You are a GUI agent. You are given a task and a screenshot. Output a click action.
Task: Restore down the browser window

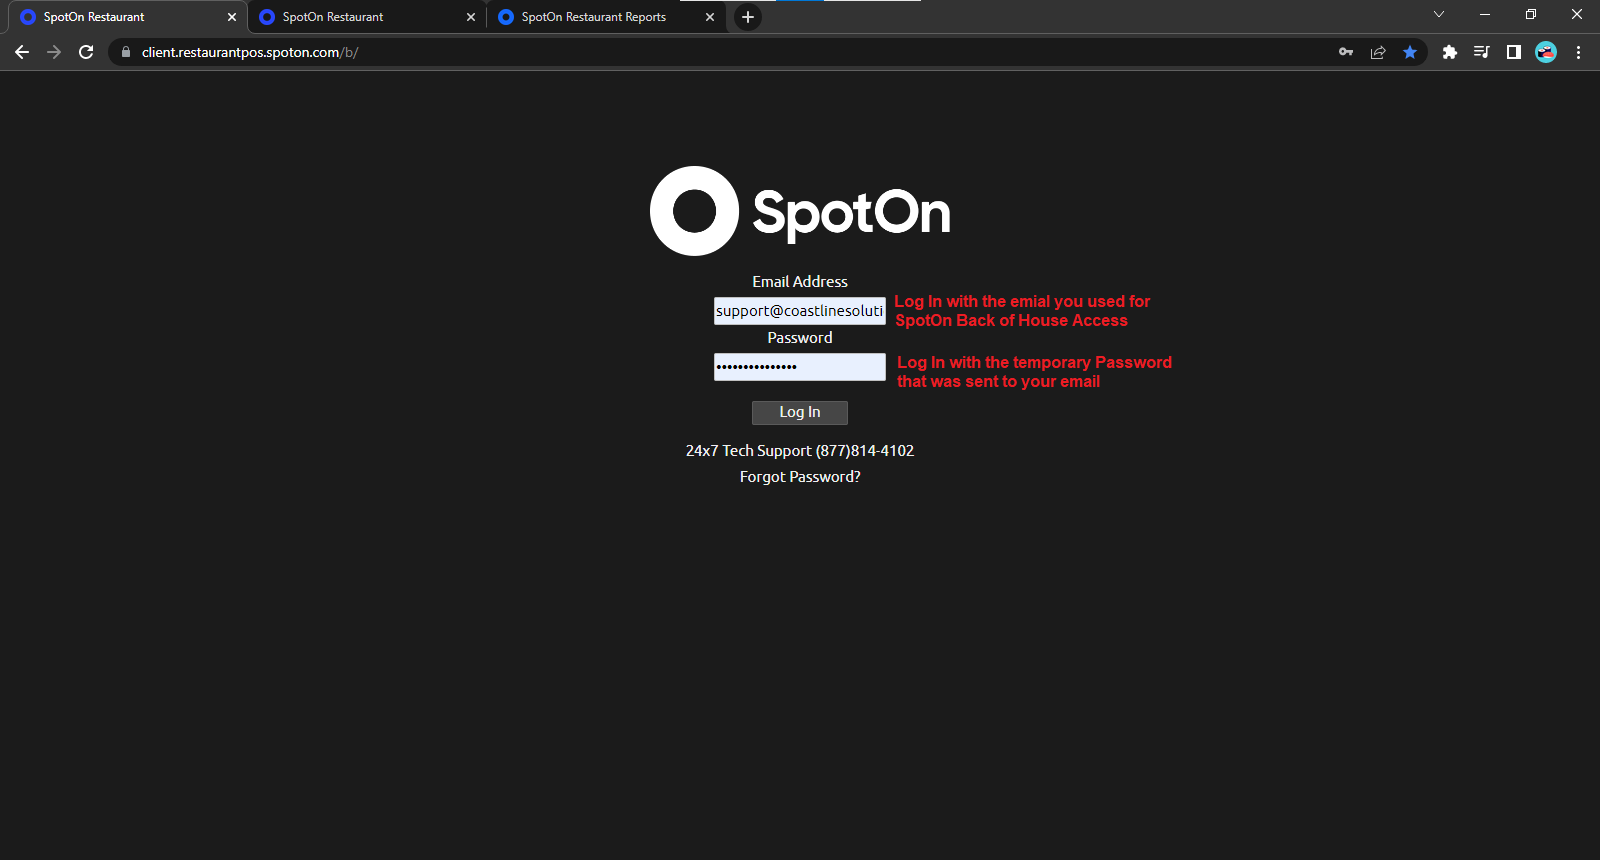pyautogui.click(x=1531, y=14)
